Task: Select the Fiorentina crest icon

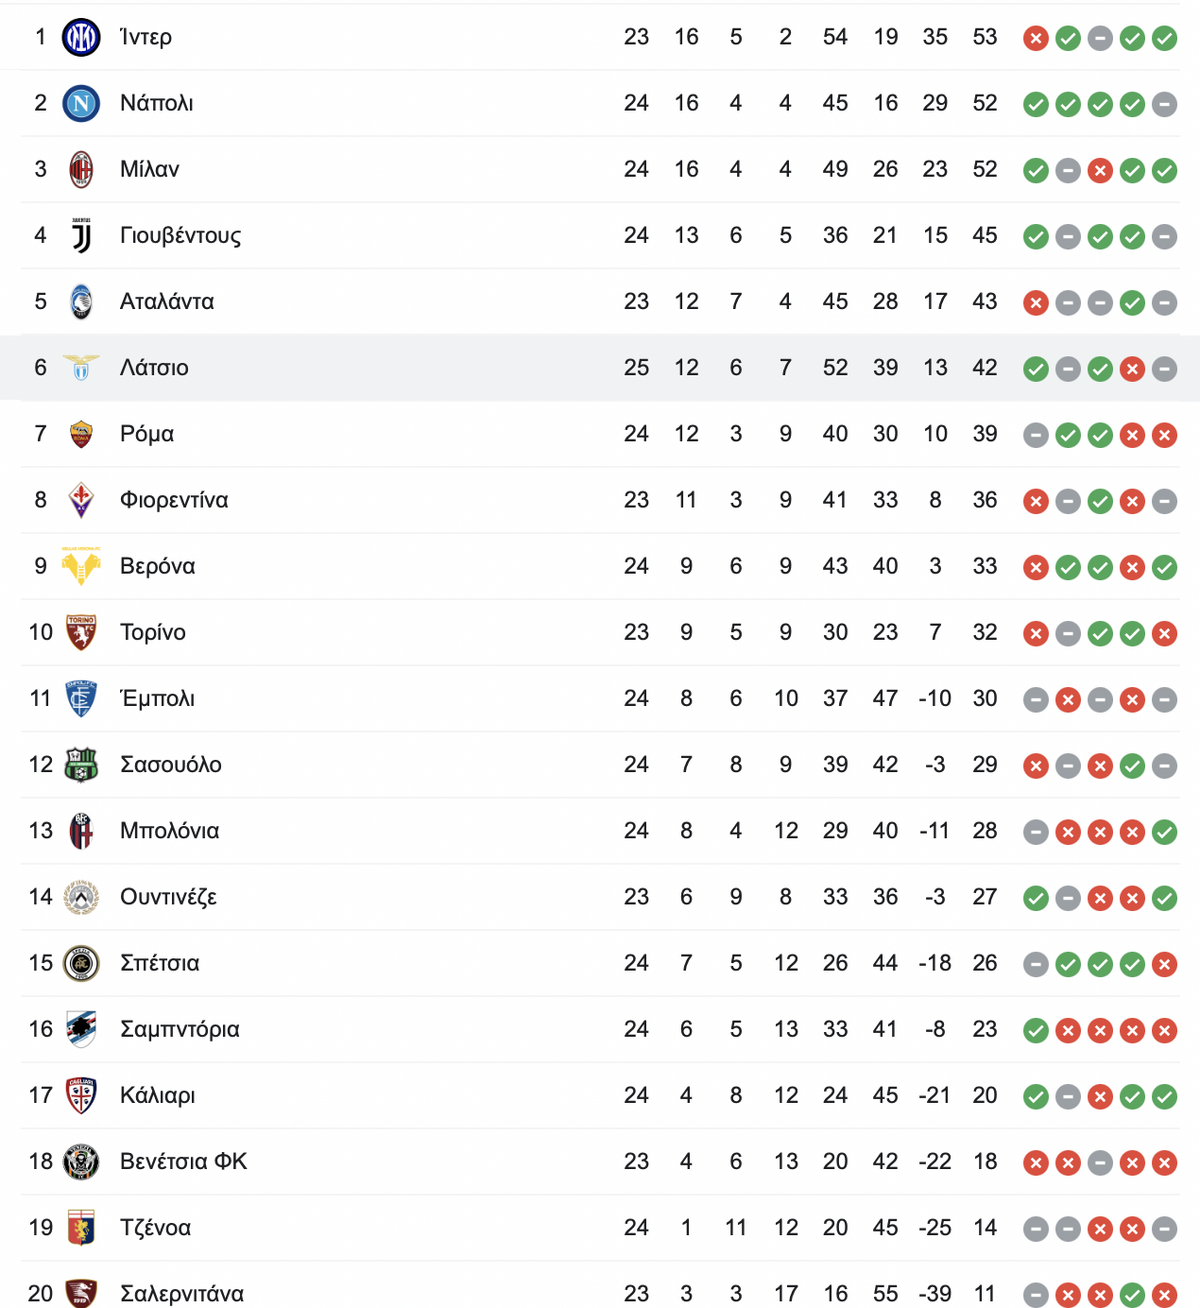Action: click(81, 500)
